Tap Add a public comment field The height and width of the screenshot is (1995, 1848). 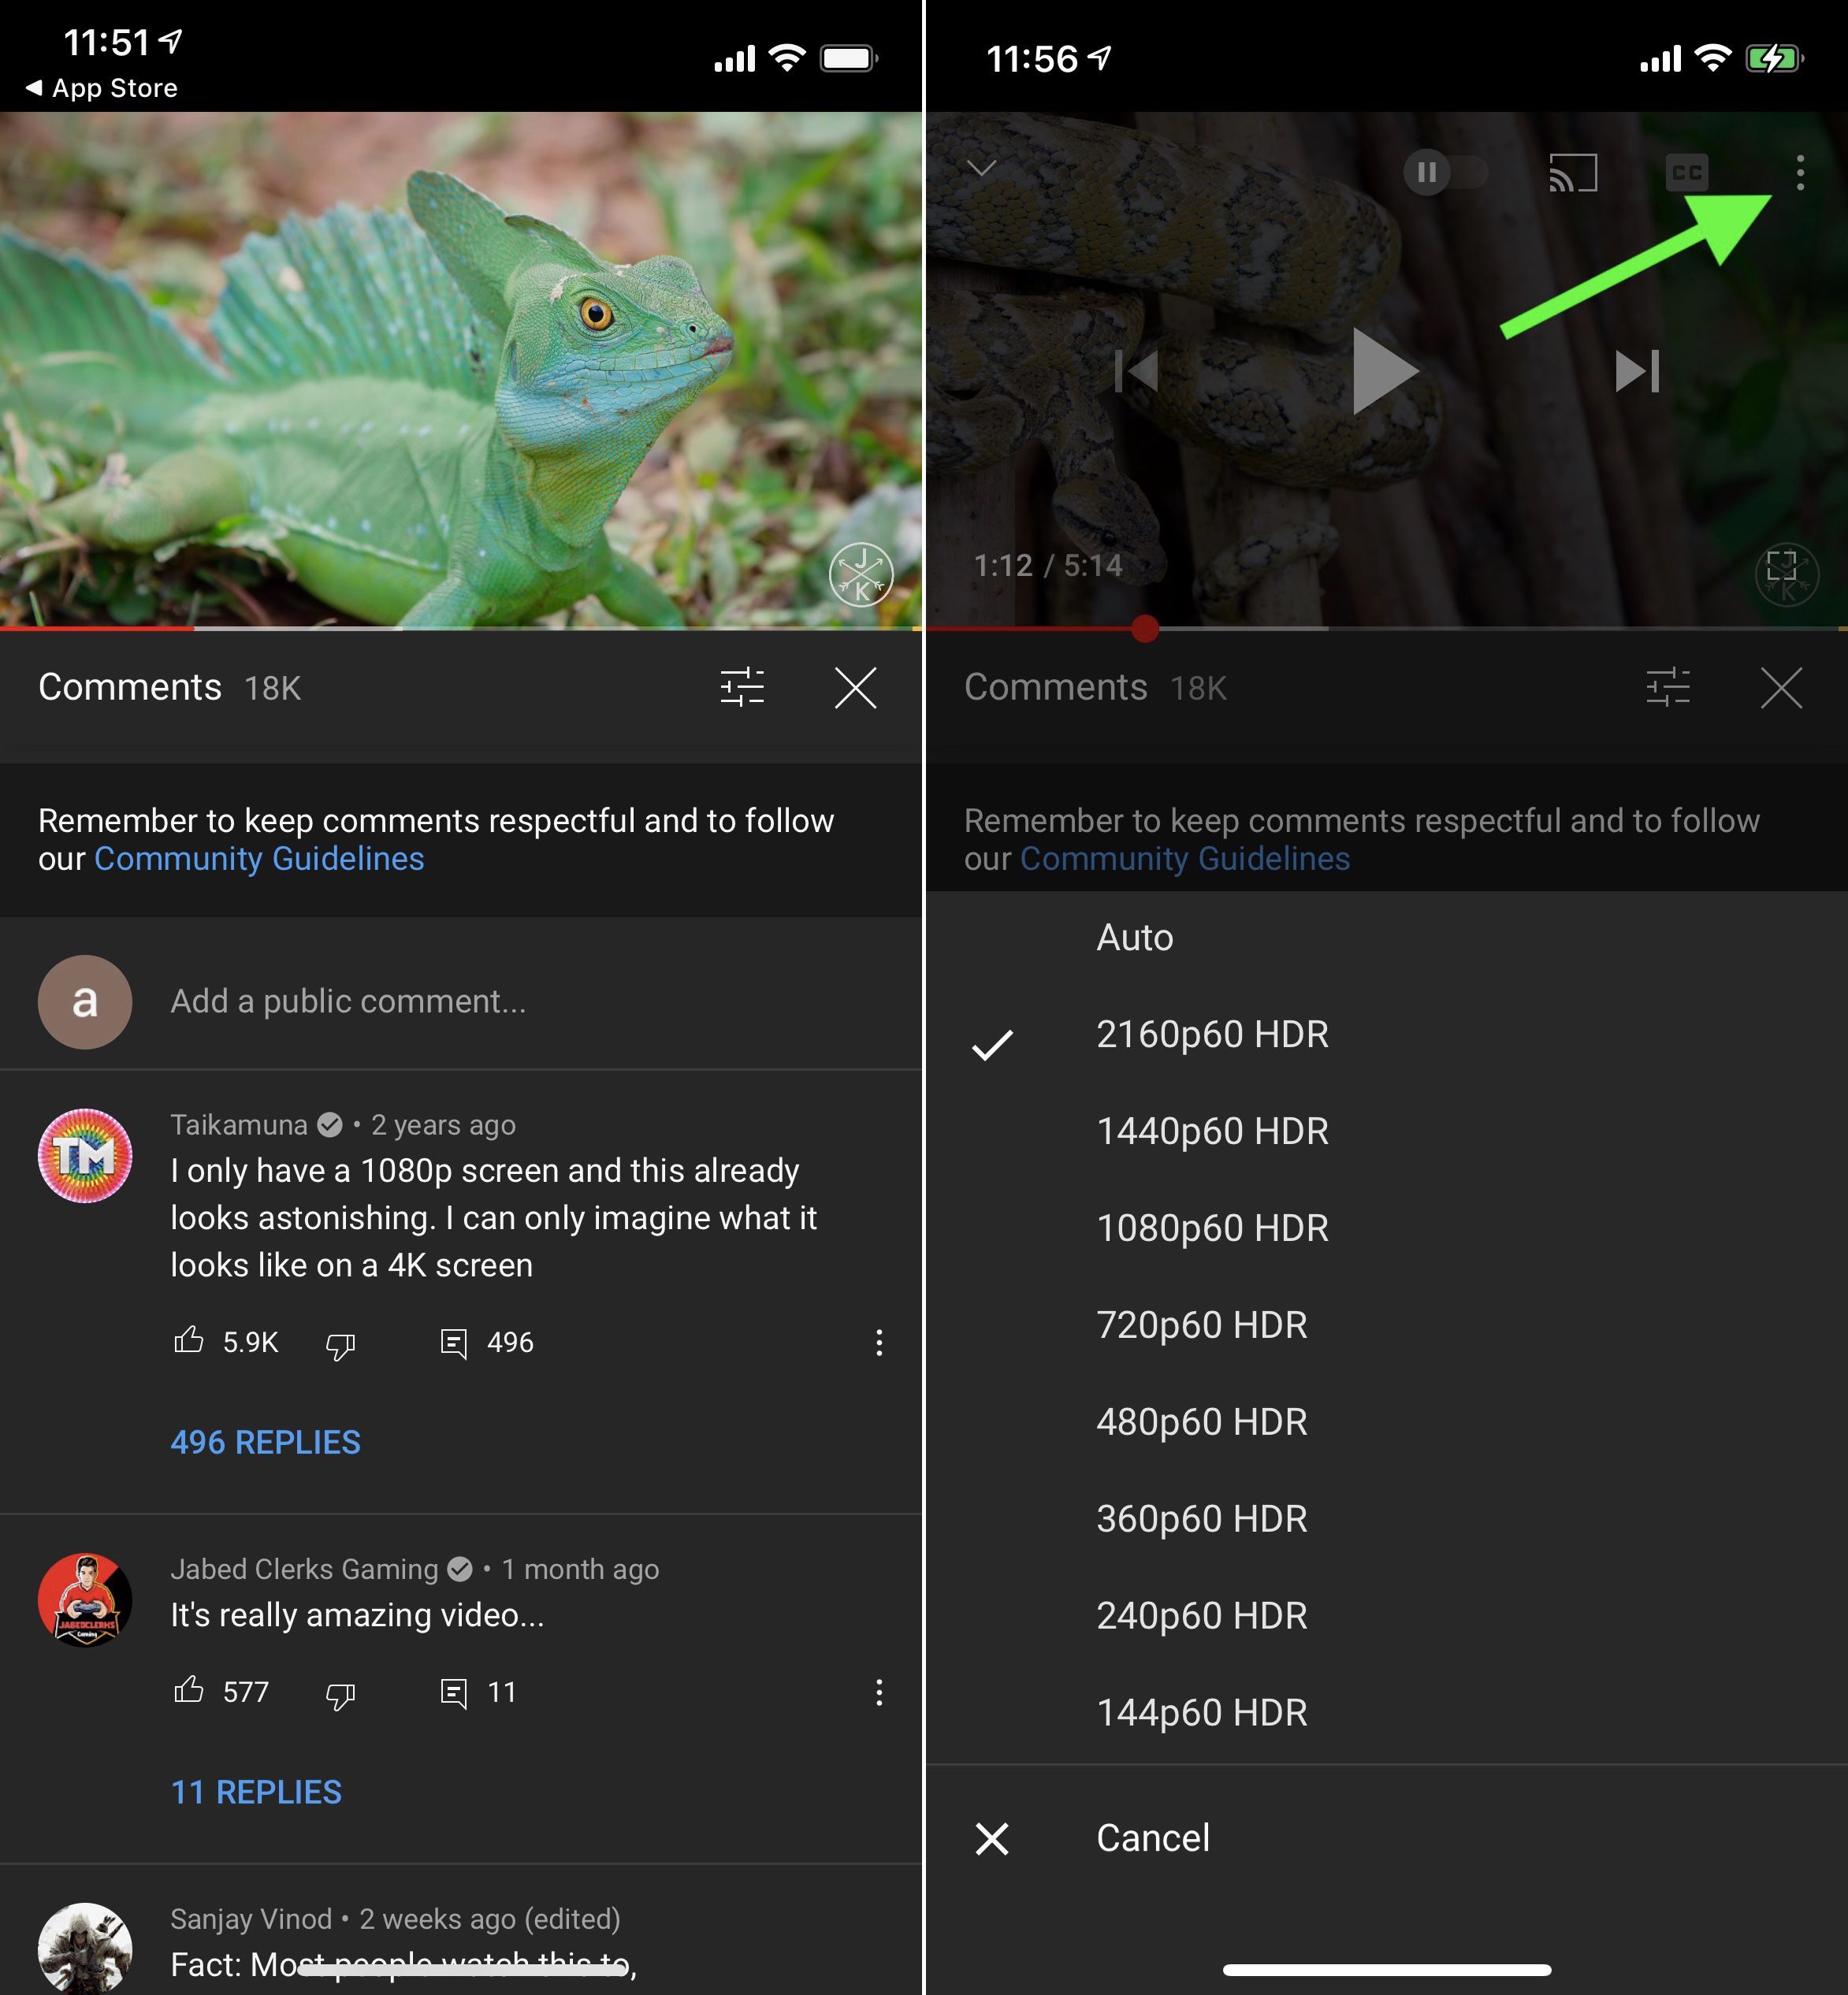click(348, 1001)
